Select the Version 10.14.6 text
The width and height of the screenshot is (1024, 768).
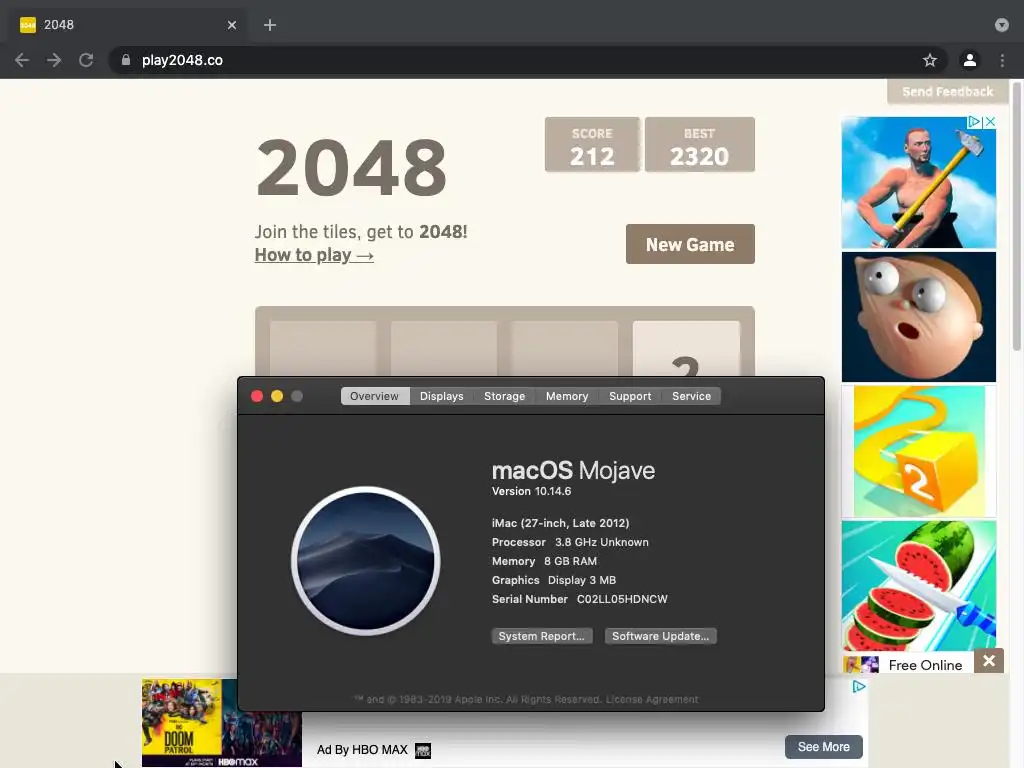tap(532, 491)
